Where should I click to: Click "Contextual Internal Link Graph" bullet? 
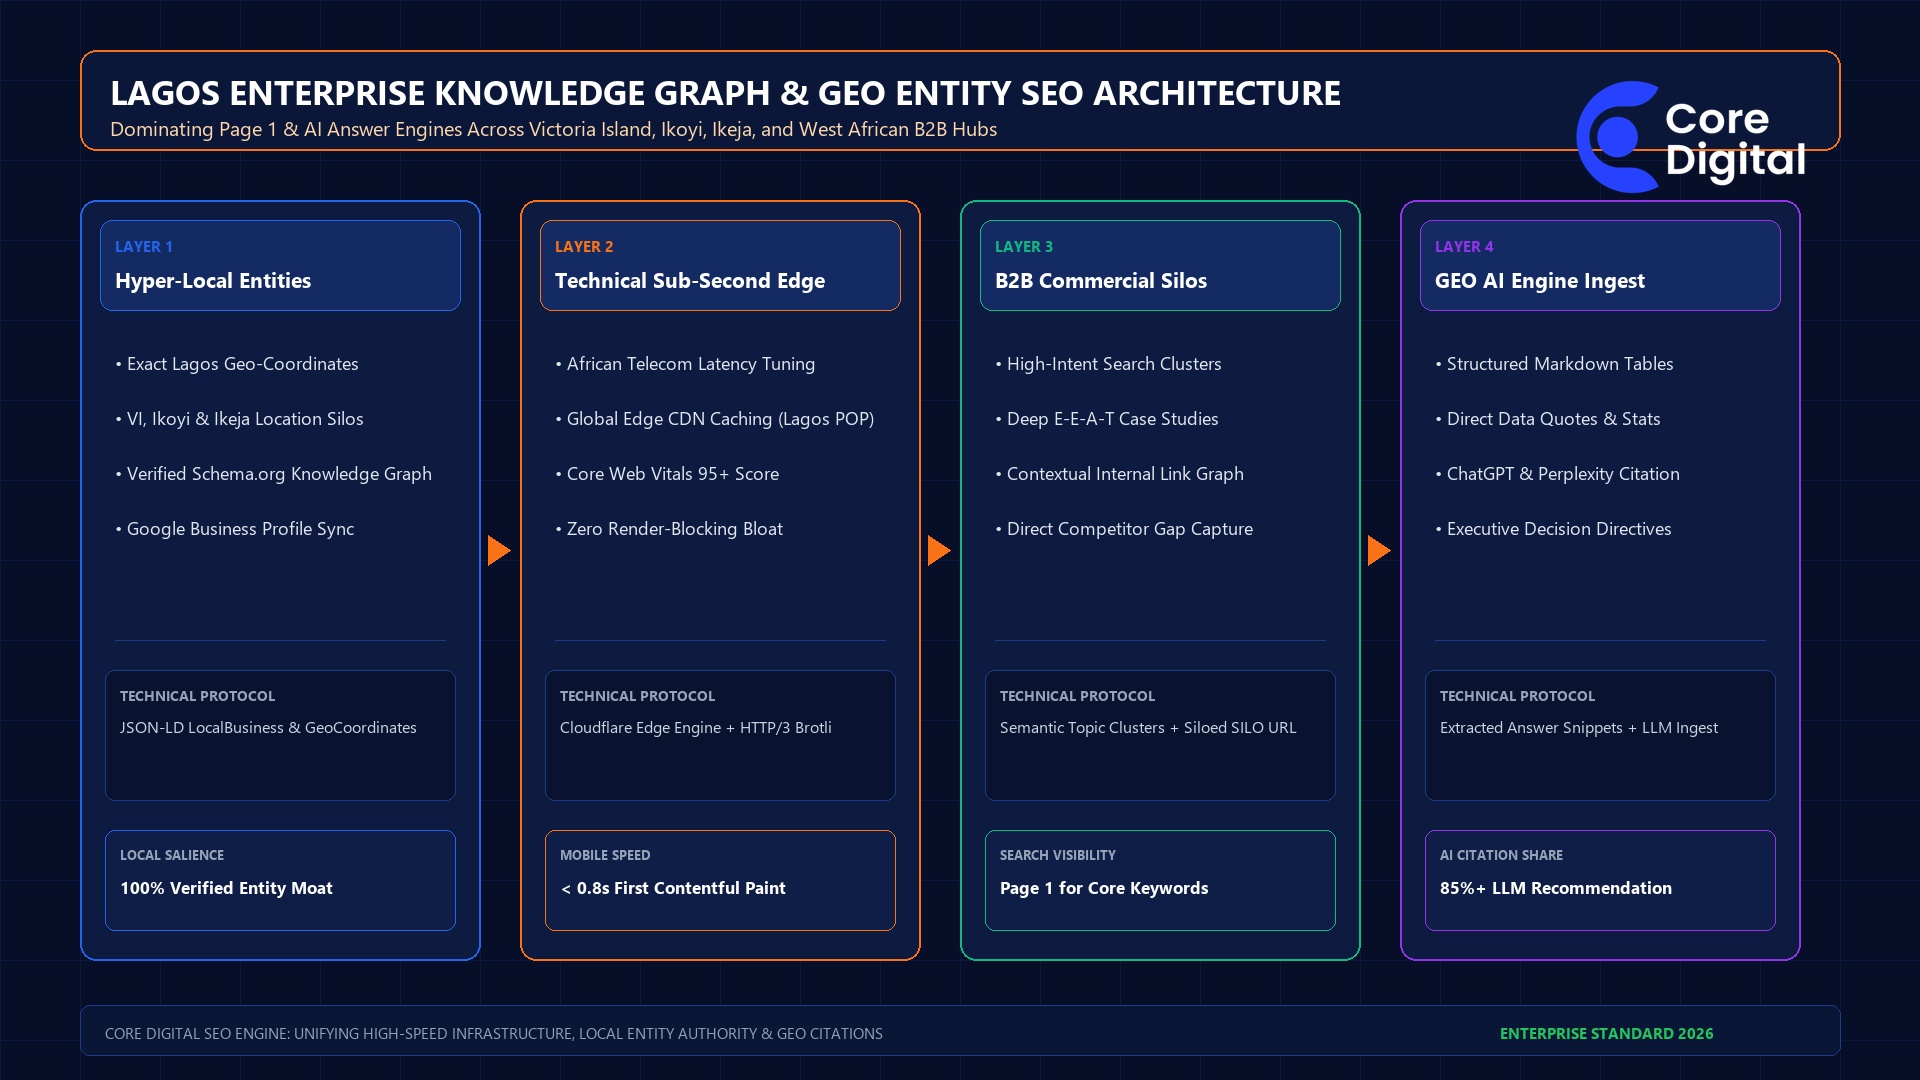(x=1120, y=474)
